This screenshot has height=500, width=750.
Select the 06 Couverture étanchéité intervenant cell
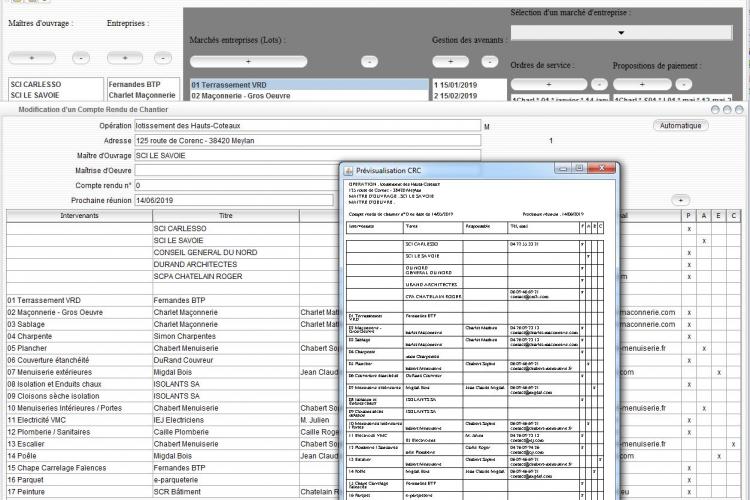(79, 360)
